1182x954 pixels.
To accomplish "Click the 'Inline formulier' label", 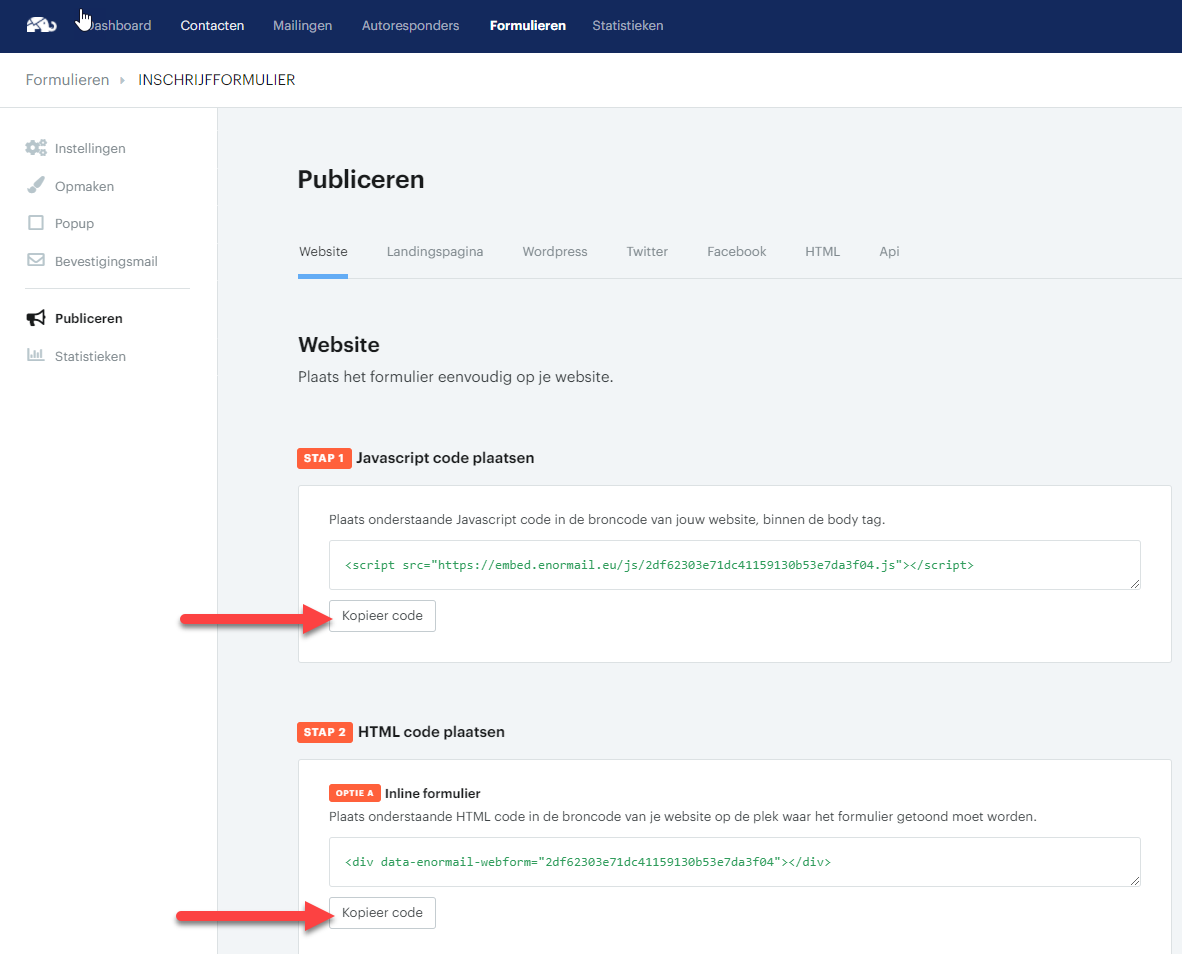I will tap(433, 793).
